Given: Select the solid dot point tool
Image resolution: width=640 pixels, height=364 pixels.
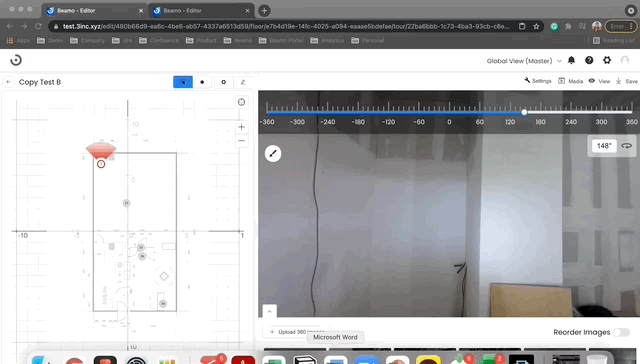Looking at the screenshot, I should point(202,82).
